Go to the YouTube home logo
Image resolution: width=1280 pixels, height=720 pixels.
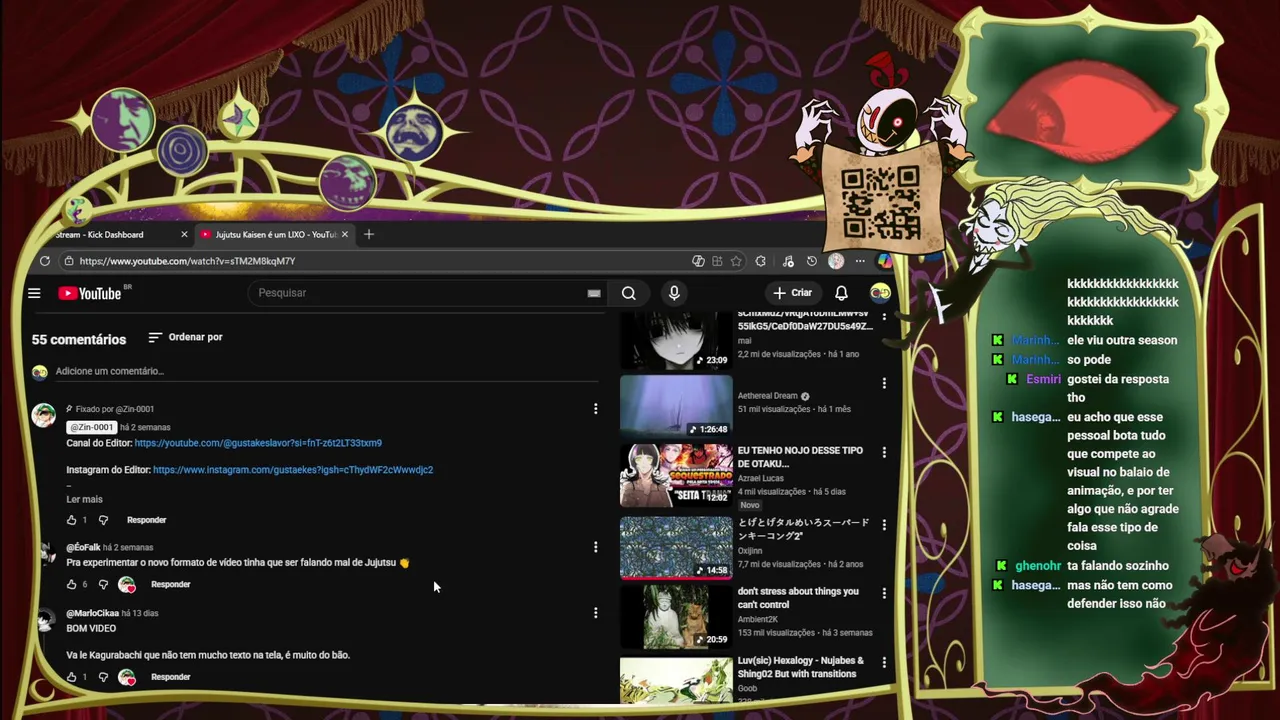pyautogui.click(x=90, y=293)
